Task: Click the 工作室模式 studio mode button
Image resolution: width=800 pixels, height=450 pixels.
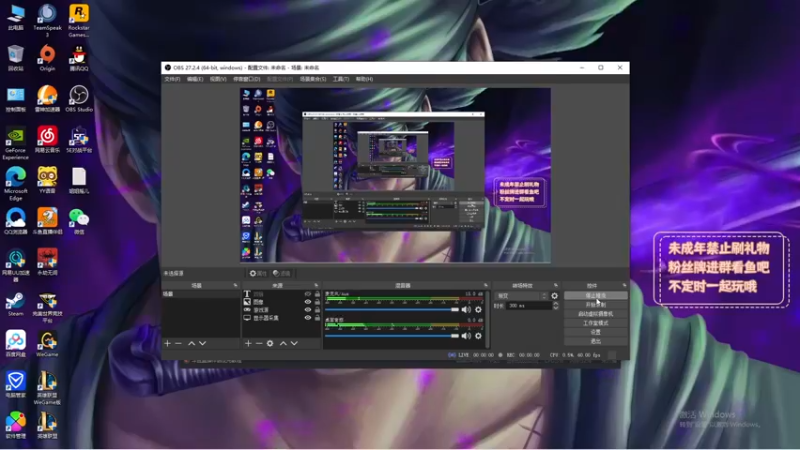Action: click(595, 323)
